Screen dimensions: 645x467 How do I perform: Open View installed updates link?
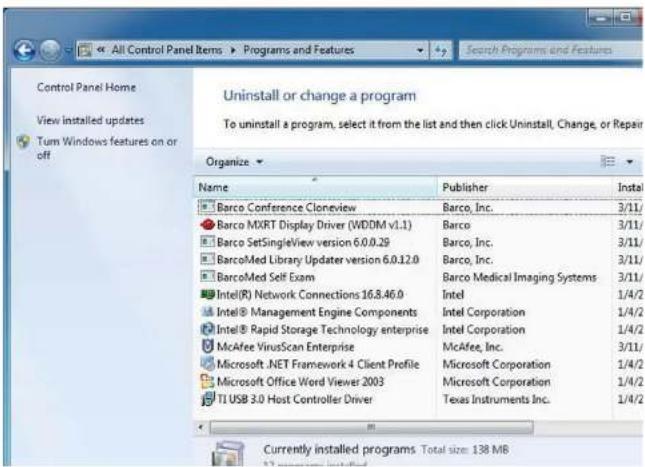pos(90,121)
